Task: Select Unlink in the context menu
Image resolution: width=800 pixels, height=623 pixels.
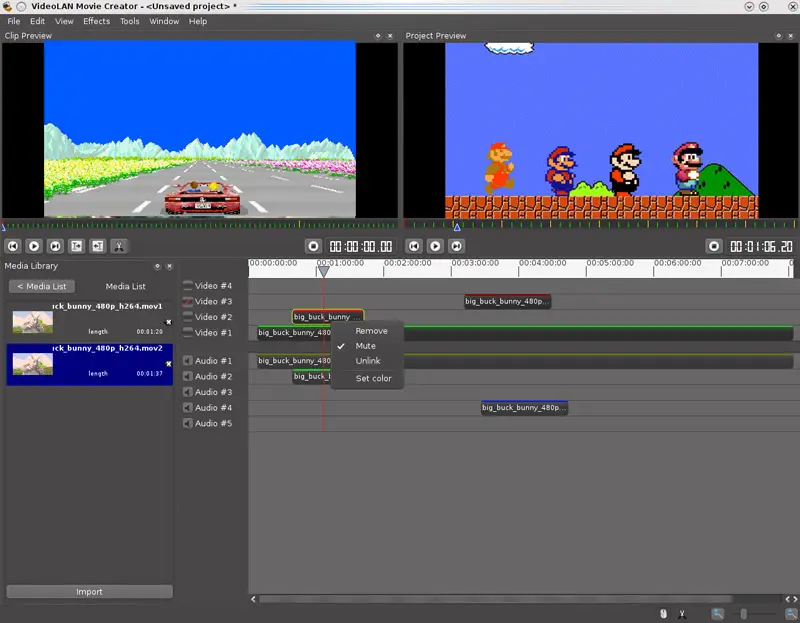Action: 367,361
